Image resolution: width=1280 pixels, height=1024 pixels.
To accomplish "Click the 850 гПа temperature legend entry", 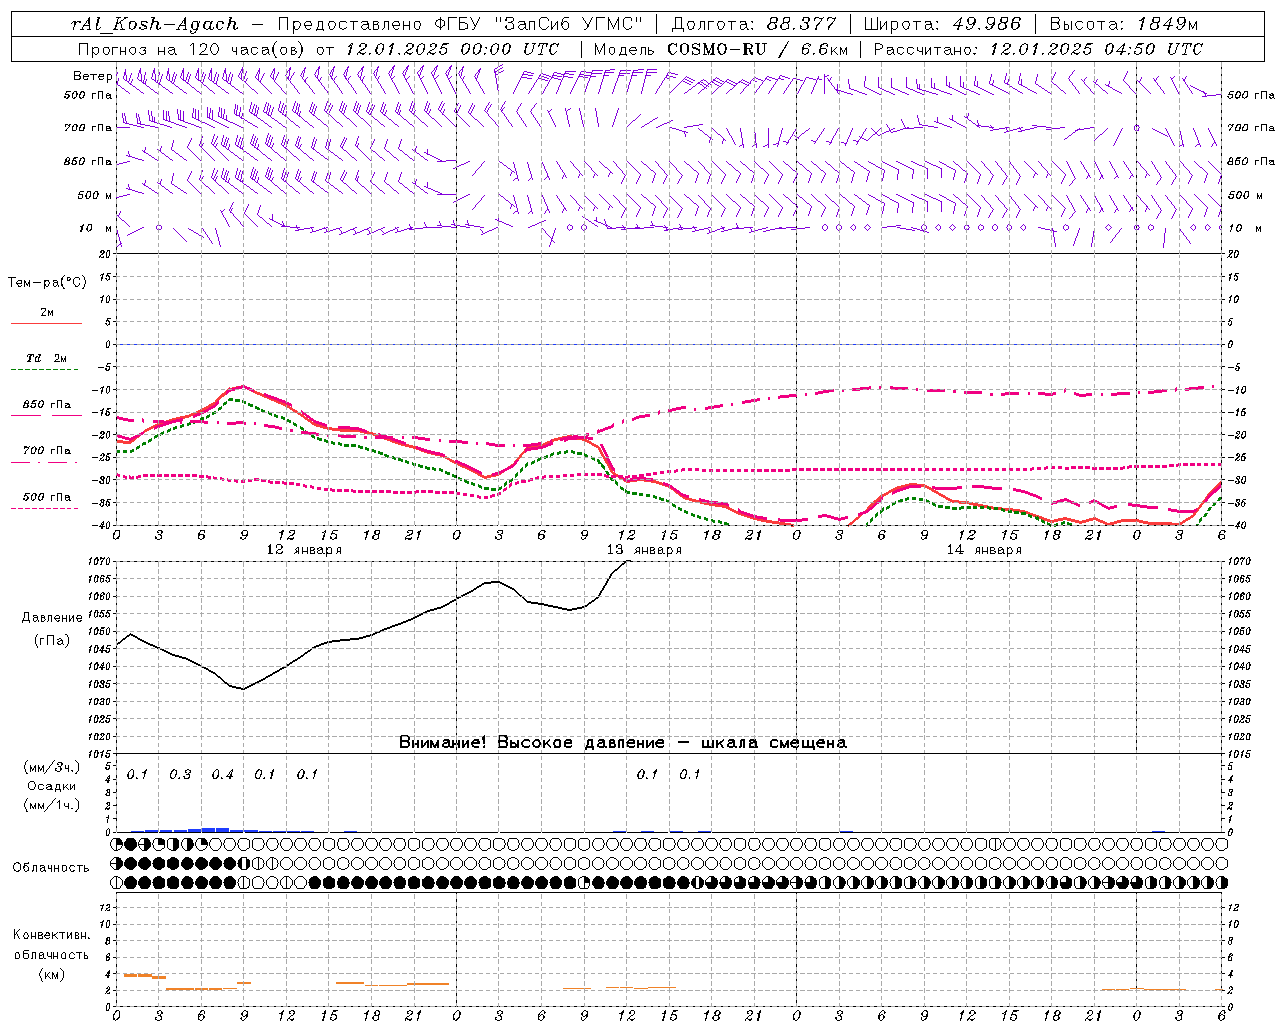I will 46,405.
